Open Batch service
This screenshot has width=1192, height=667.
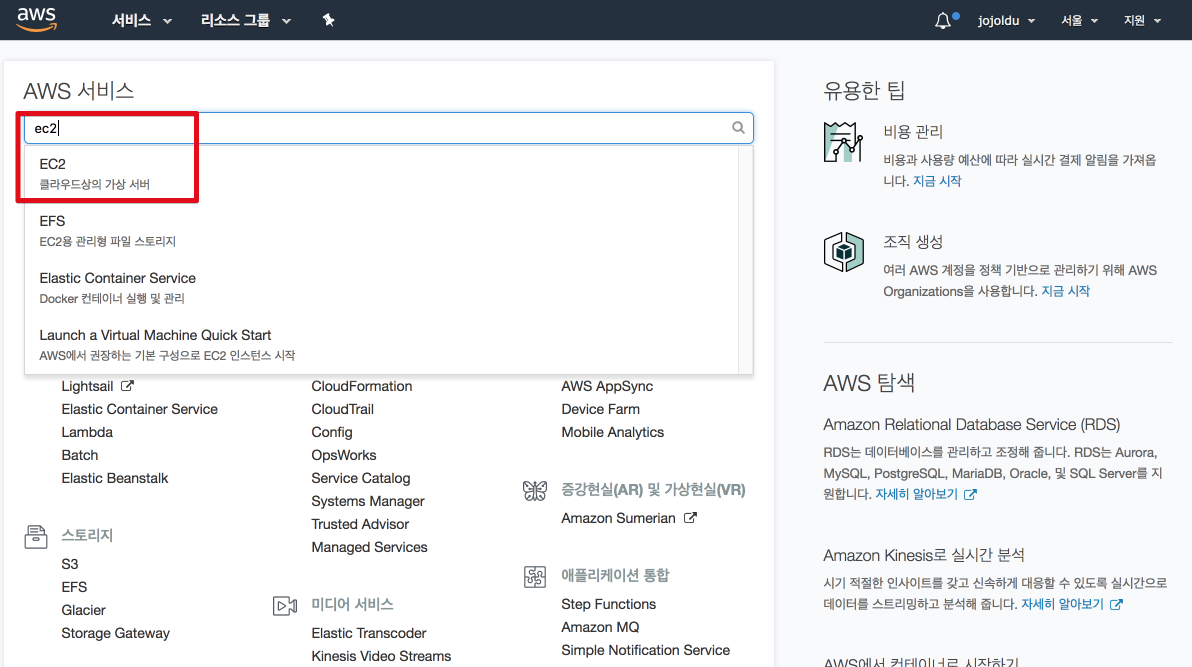(x=80, y=455)
